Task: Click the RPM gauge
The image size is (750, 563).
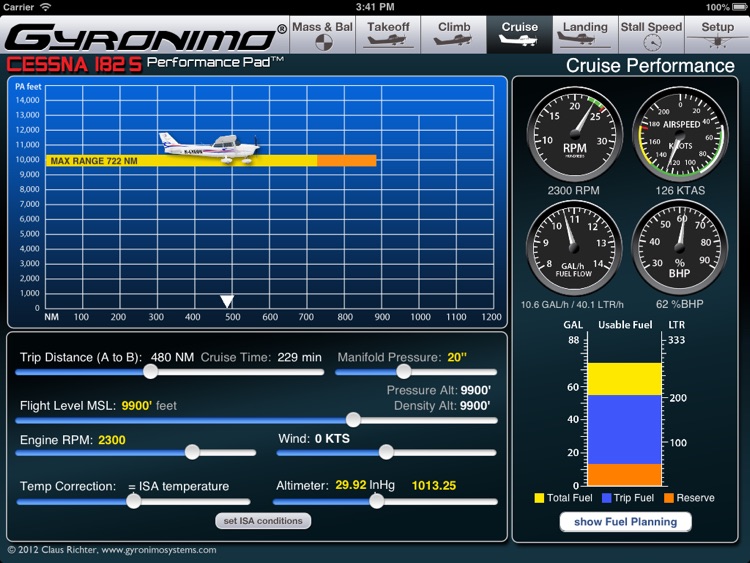Action: click(574, 134)
